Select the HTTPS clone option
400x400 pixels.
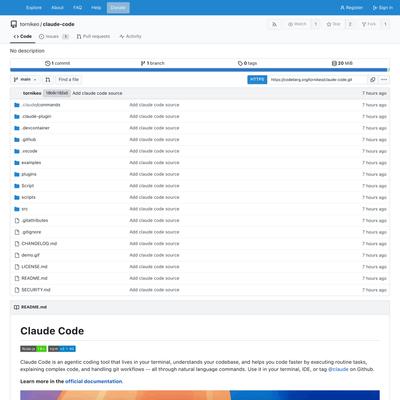[257, 80]
